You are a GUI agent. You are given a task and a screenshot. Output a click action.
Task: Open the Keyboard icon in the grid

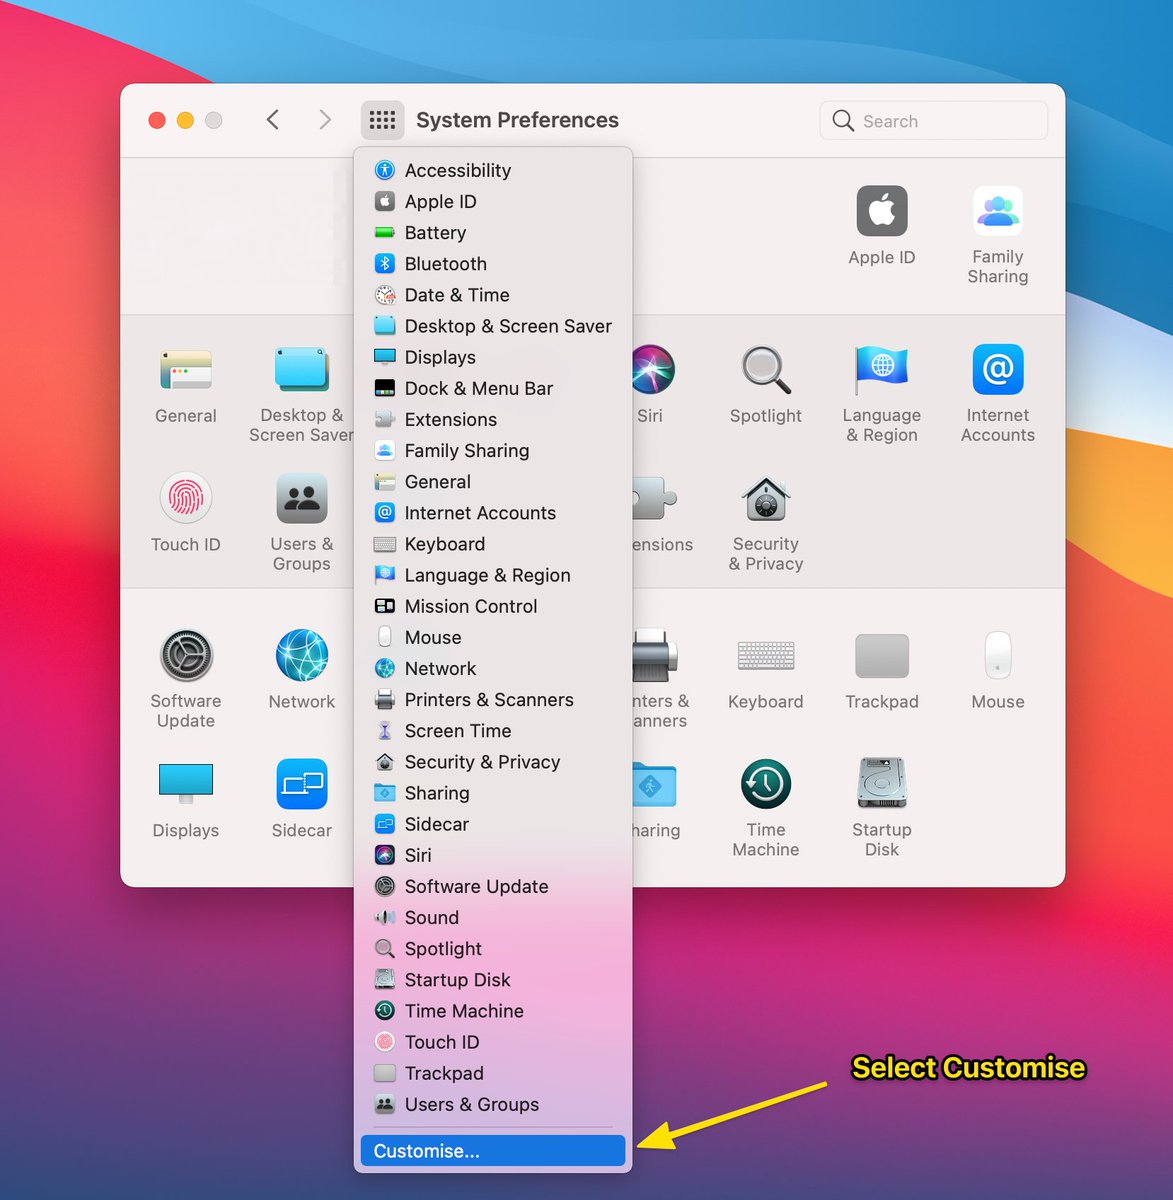pos(766,656)
